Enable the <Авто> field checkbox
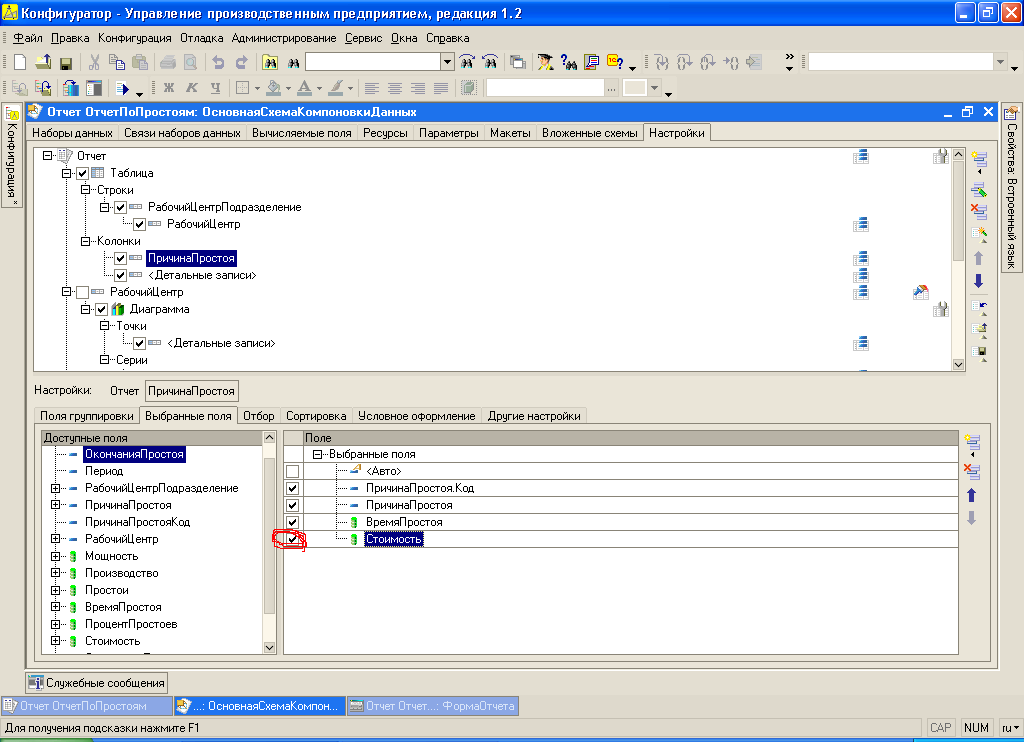Image resolution: width=1024 pixels, height=742 pixels. [292, 471]
